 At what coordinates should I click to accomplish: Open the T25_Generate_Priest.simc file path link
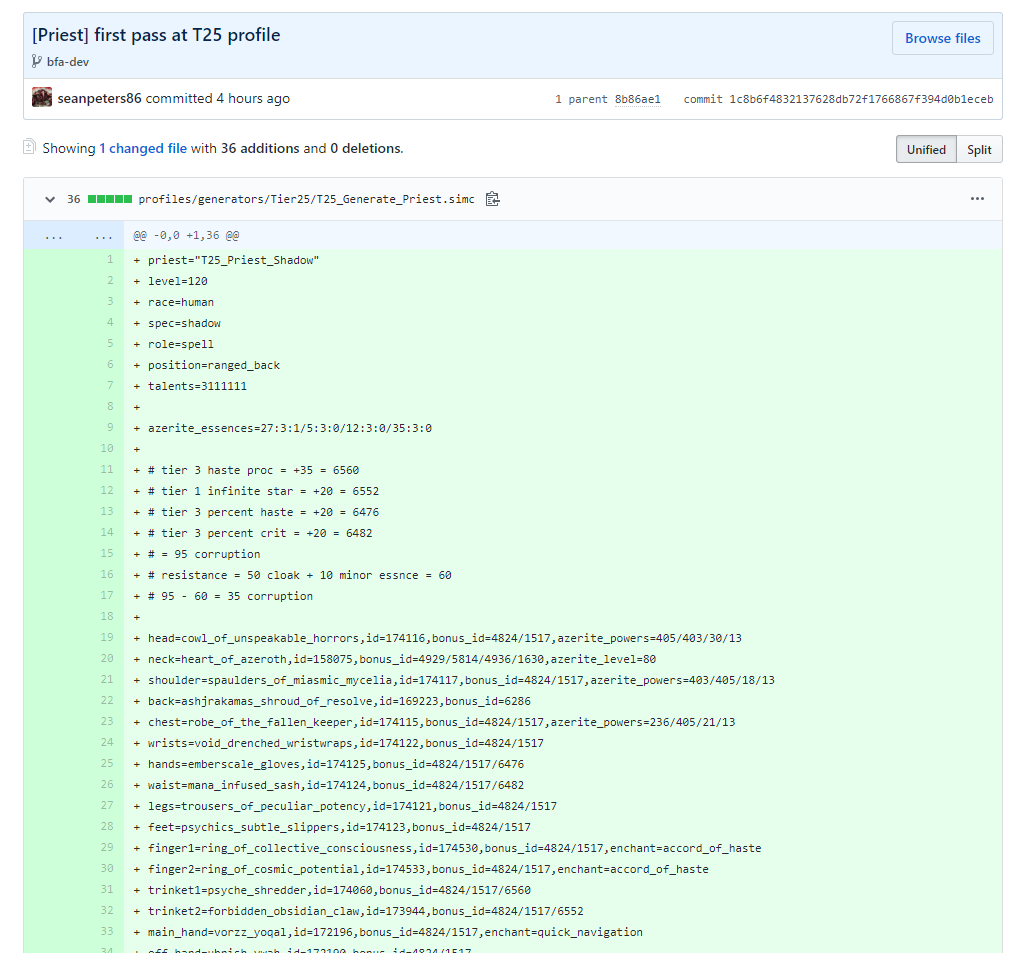pos(309,199)
